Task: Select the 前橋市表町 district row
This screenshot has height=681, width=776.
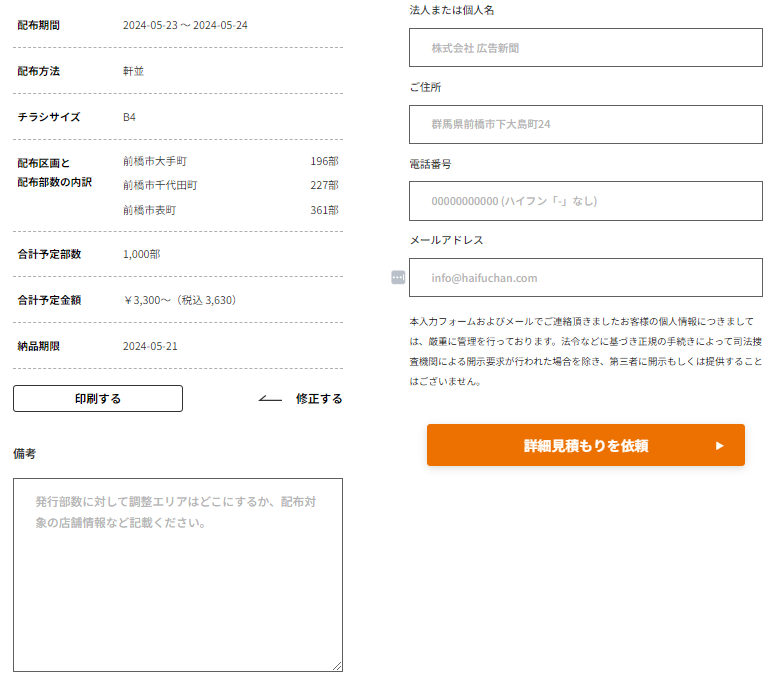Action: (x=231, y=210)
